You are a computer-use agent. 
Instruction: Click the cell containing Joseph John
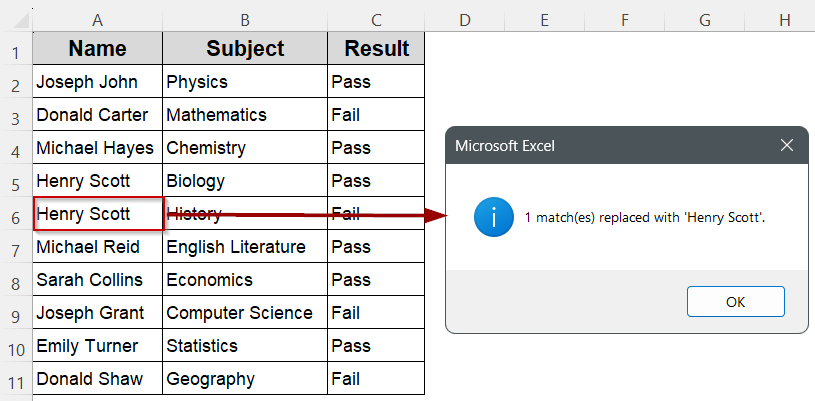pos(97,82)
